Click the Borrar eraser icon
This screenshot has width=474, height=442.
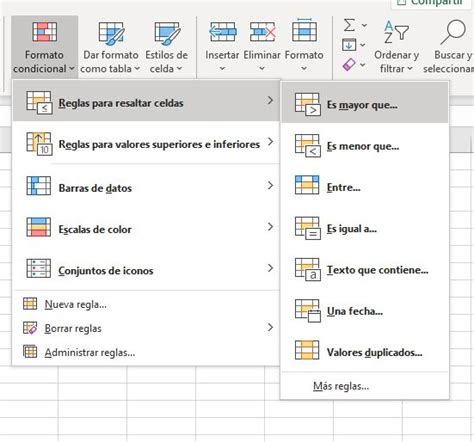349,65
